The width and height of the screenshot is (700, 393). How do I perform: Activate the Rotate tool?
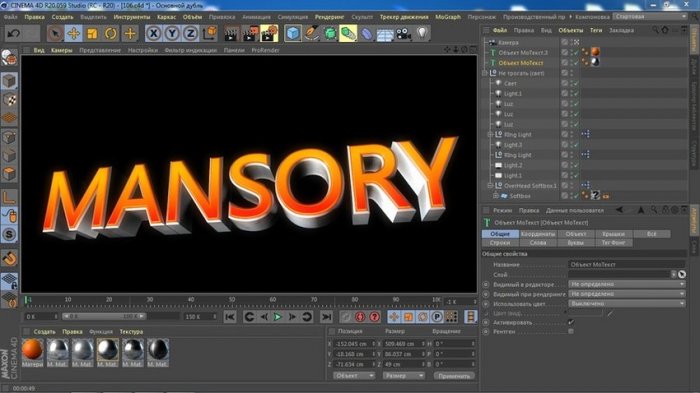pos(111,33)
